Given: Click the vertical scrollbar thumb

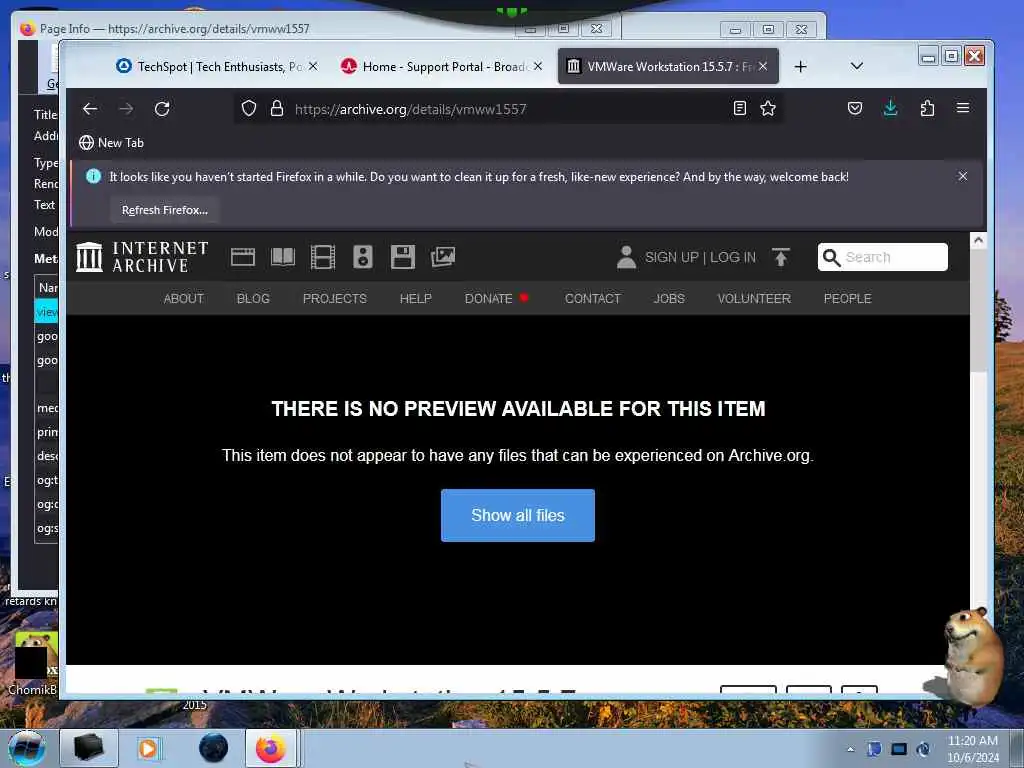Looking at the screenshot, I should pyautogui.click(x=978, y=310).
